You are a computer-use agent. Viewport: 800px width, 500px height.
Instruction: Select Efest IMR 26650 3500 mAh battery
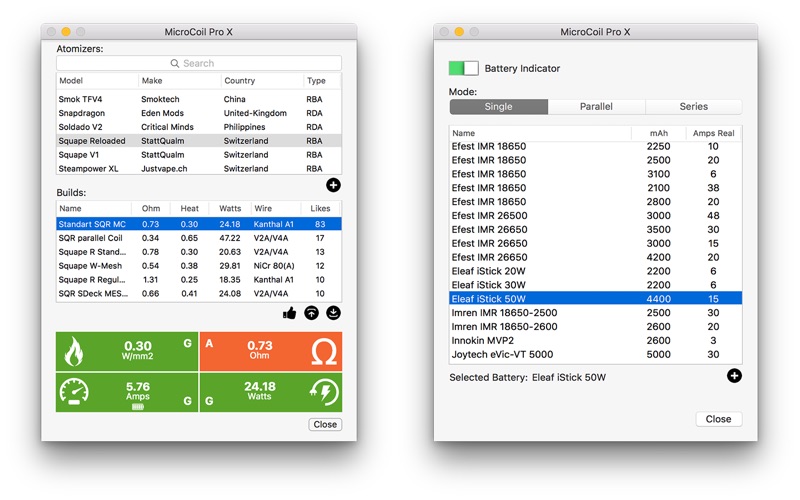click(x=595, y=230)
